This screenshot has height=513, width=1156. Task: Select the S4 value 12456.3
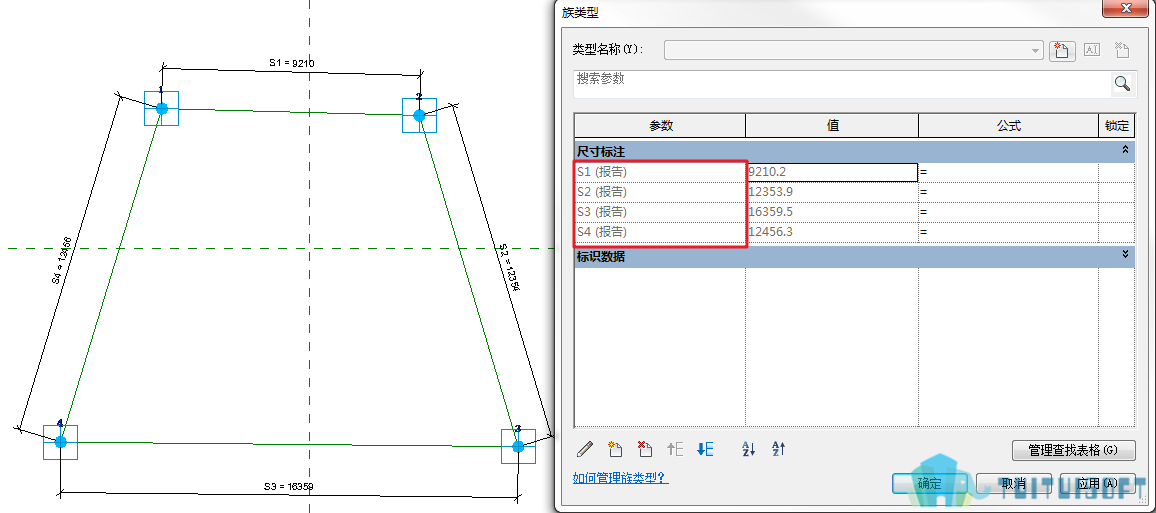832,232
